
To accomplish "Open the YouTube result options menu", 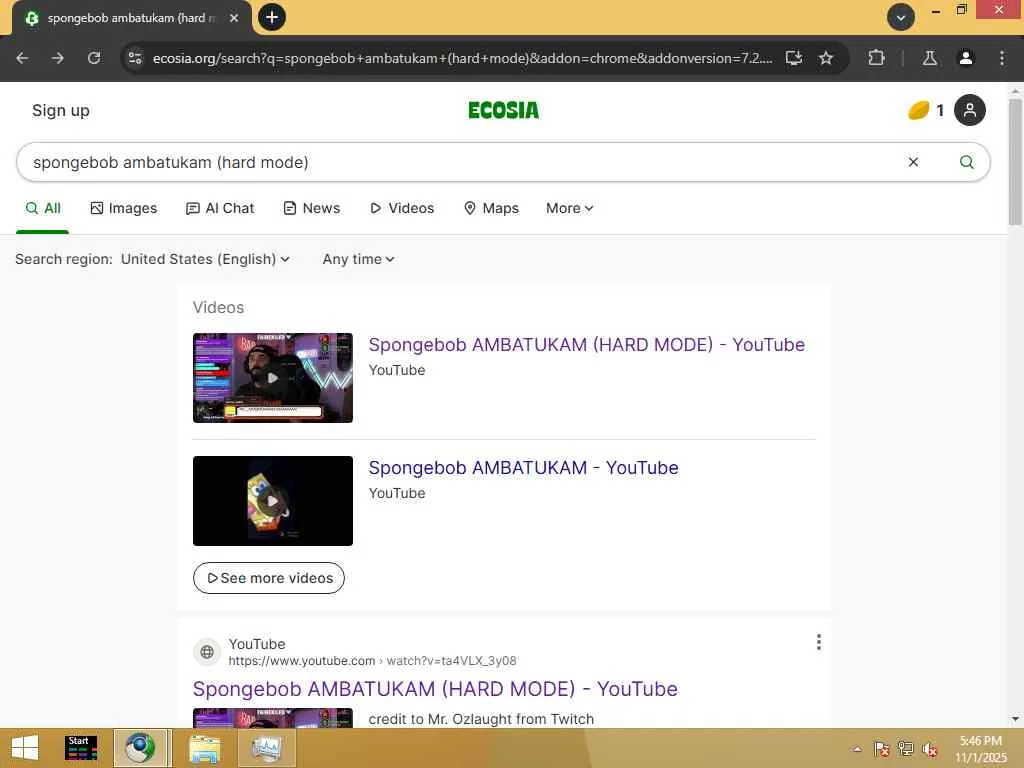I will [818, 643].
